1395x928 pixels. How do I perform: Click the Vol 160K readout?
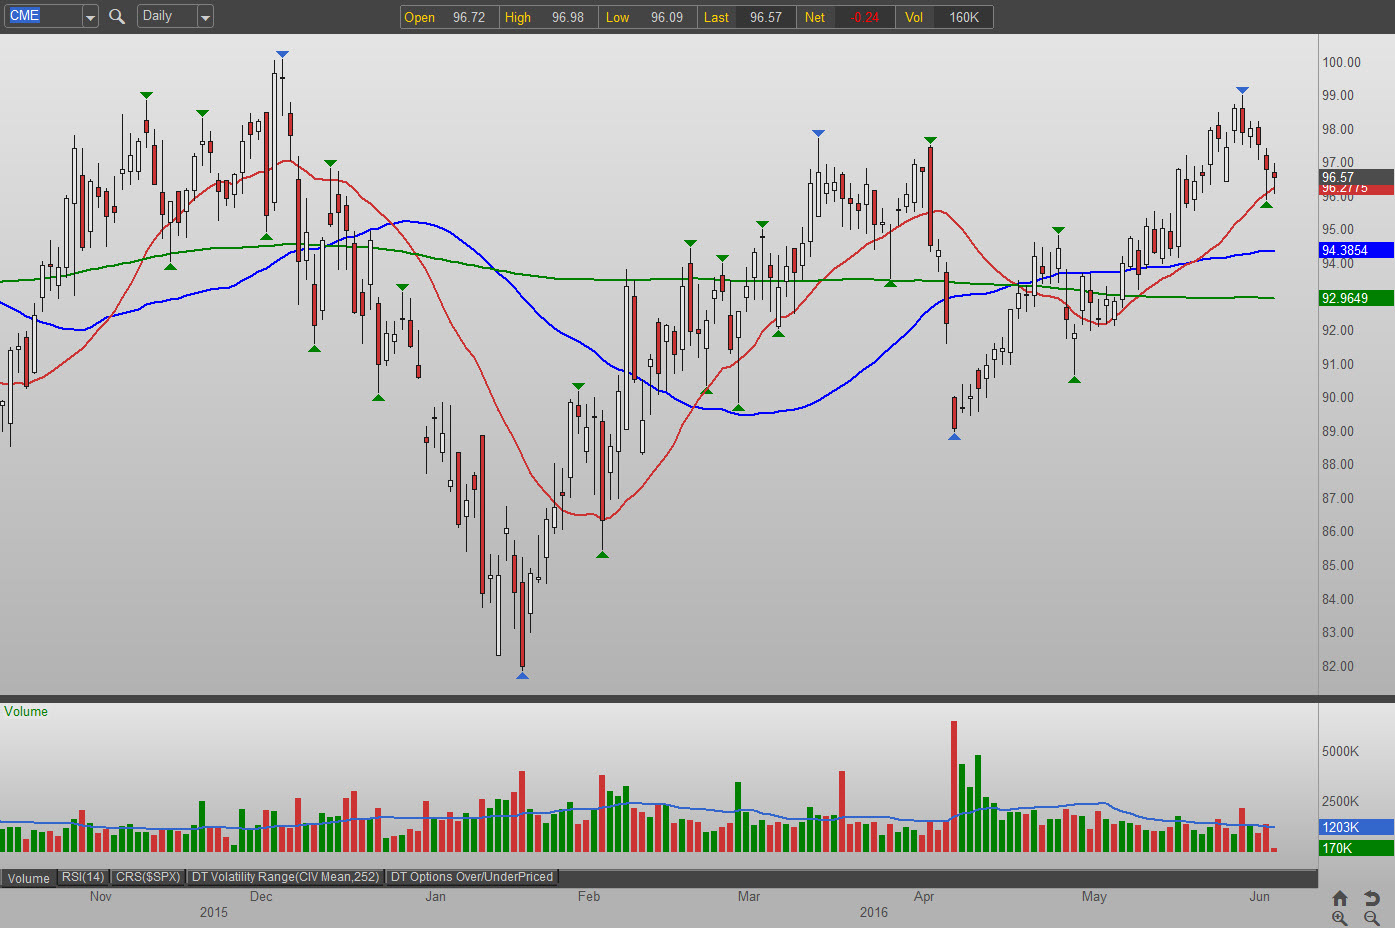click(943, 17)
